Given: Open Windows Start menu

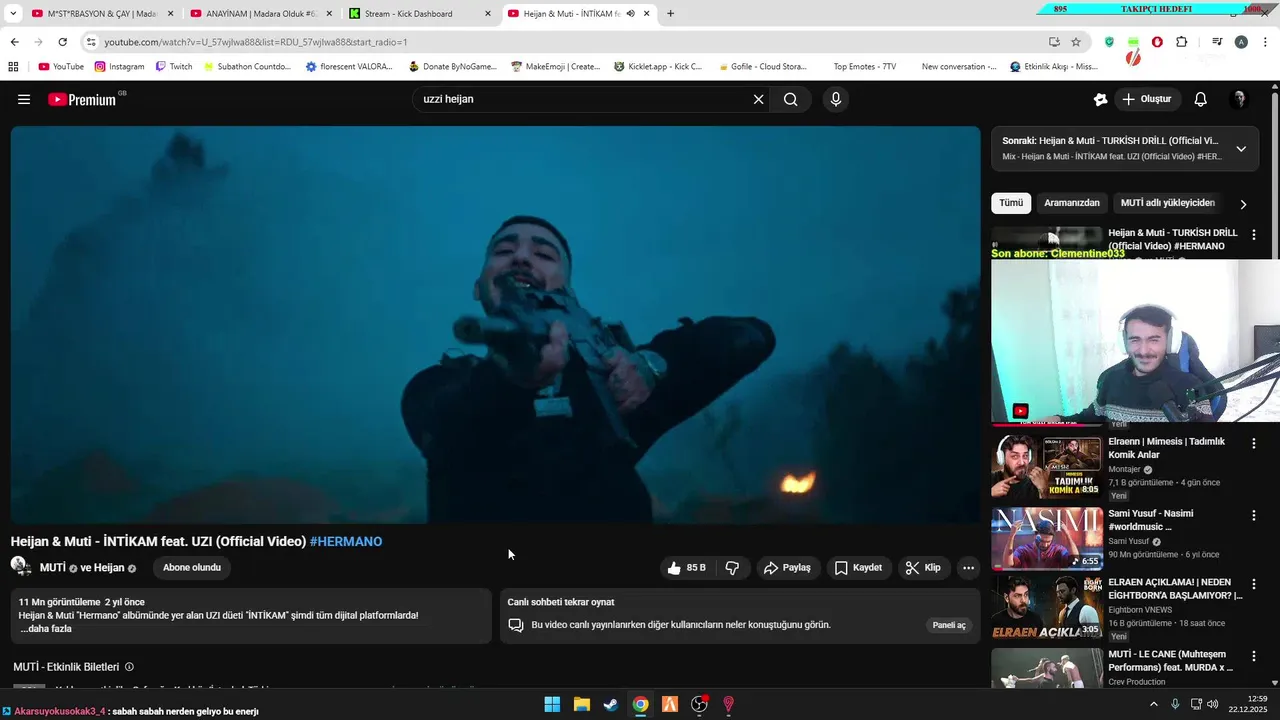Looking at the screenshot, I should coord(552,704).
